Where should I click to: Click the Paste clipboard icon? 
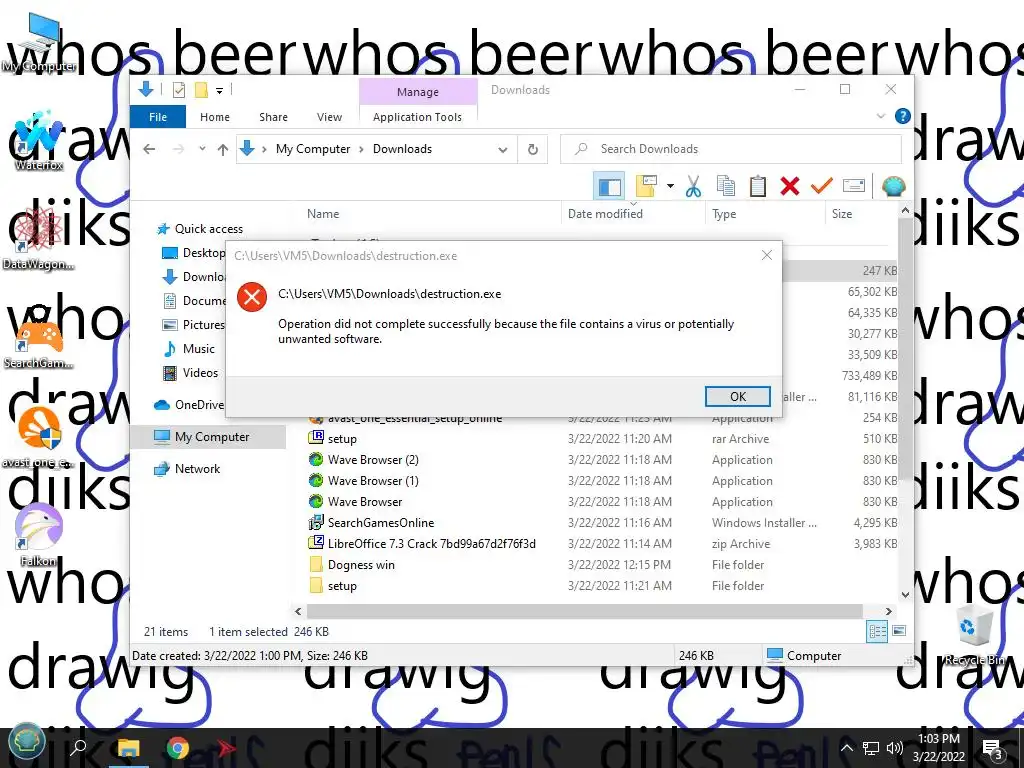[758, 187]
